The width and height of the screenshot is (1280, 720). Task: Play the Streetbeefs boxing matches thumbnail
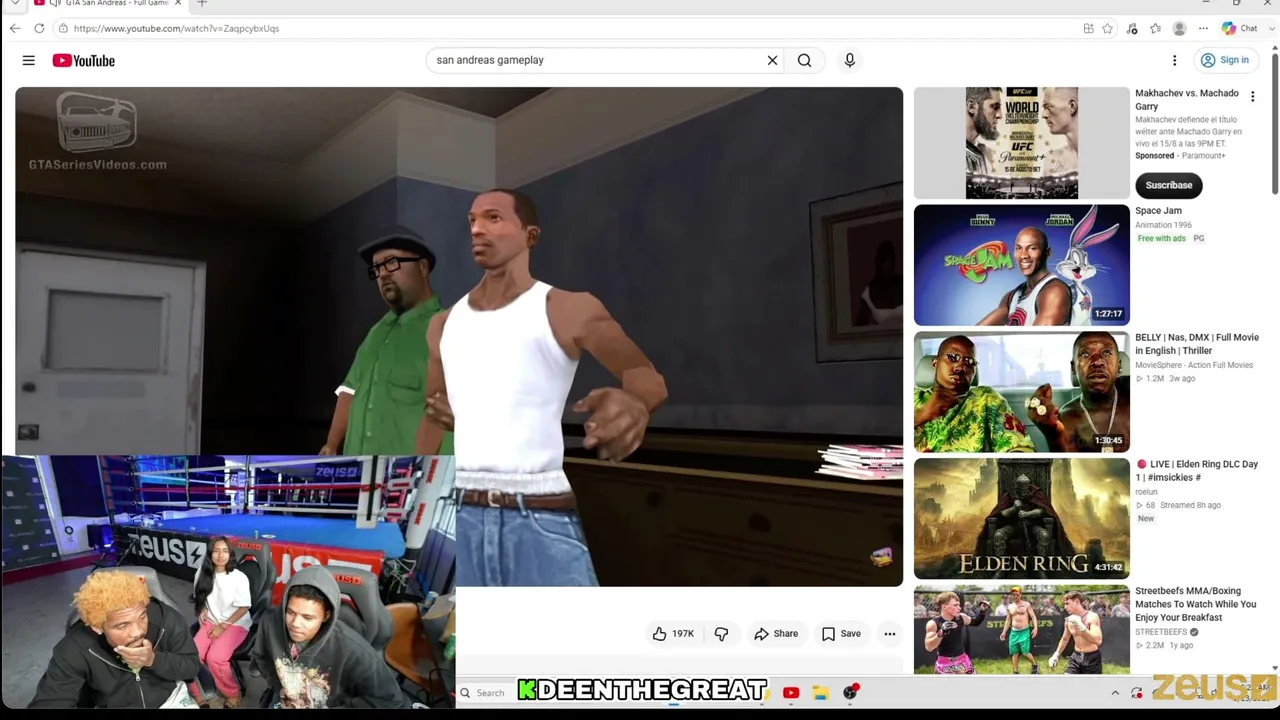click(1021, 630)
